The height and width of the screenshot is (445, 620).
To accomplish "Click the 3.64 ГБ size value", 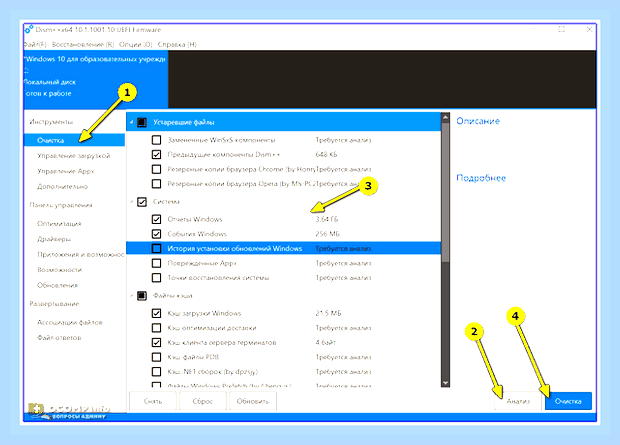I will (x=327, y=219).
